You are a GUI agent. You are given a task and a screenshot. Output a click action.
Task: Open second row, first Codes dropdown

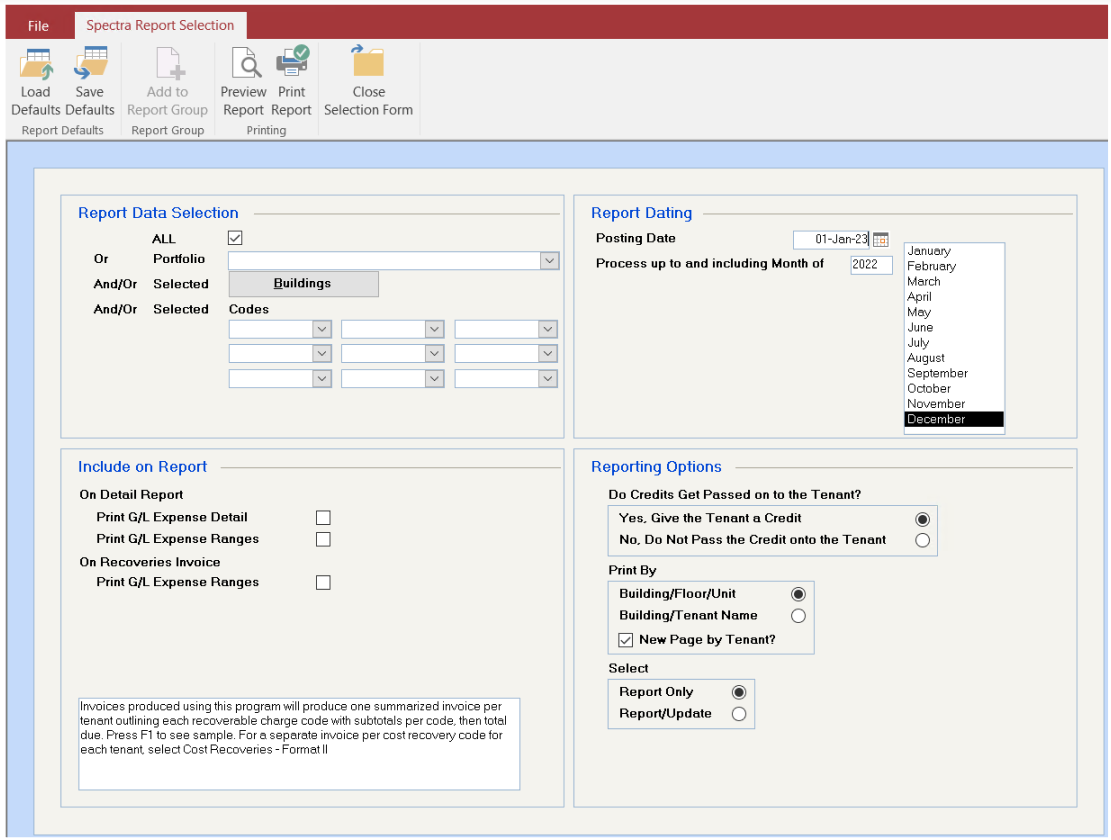(x=322, y=353)
